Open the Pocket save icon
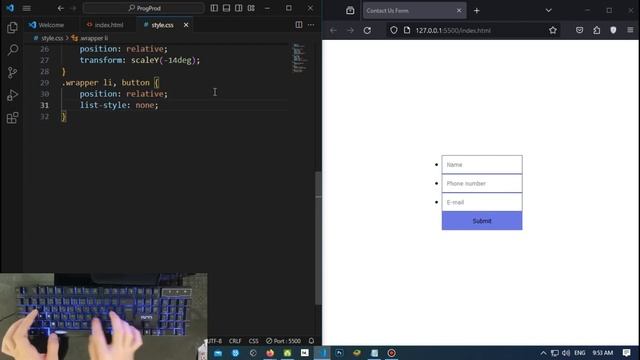 pyautogui.click(x=579, y=30)
